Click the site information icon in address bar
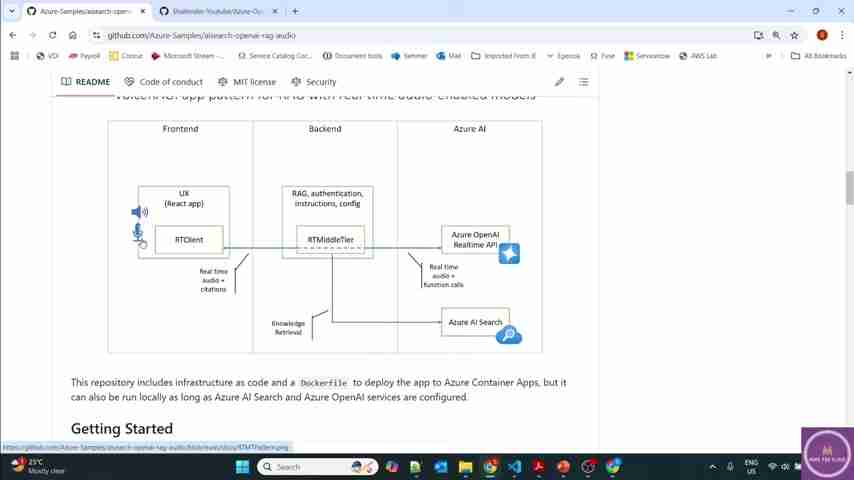 96,35
